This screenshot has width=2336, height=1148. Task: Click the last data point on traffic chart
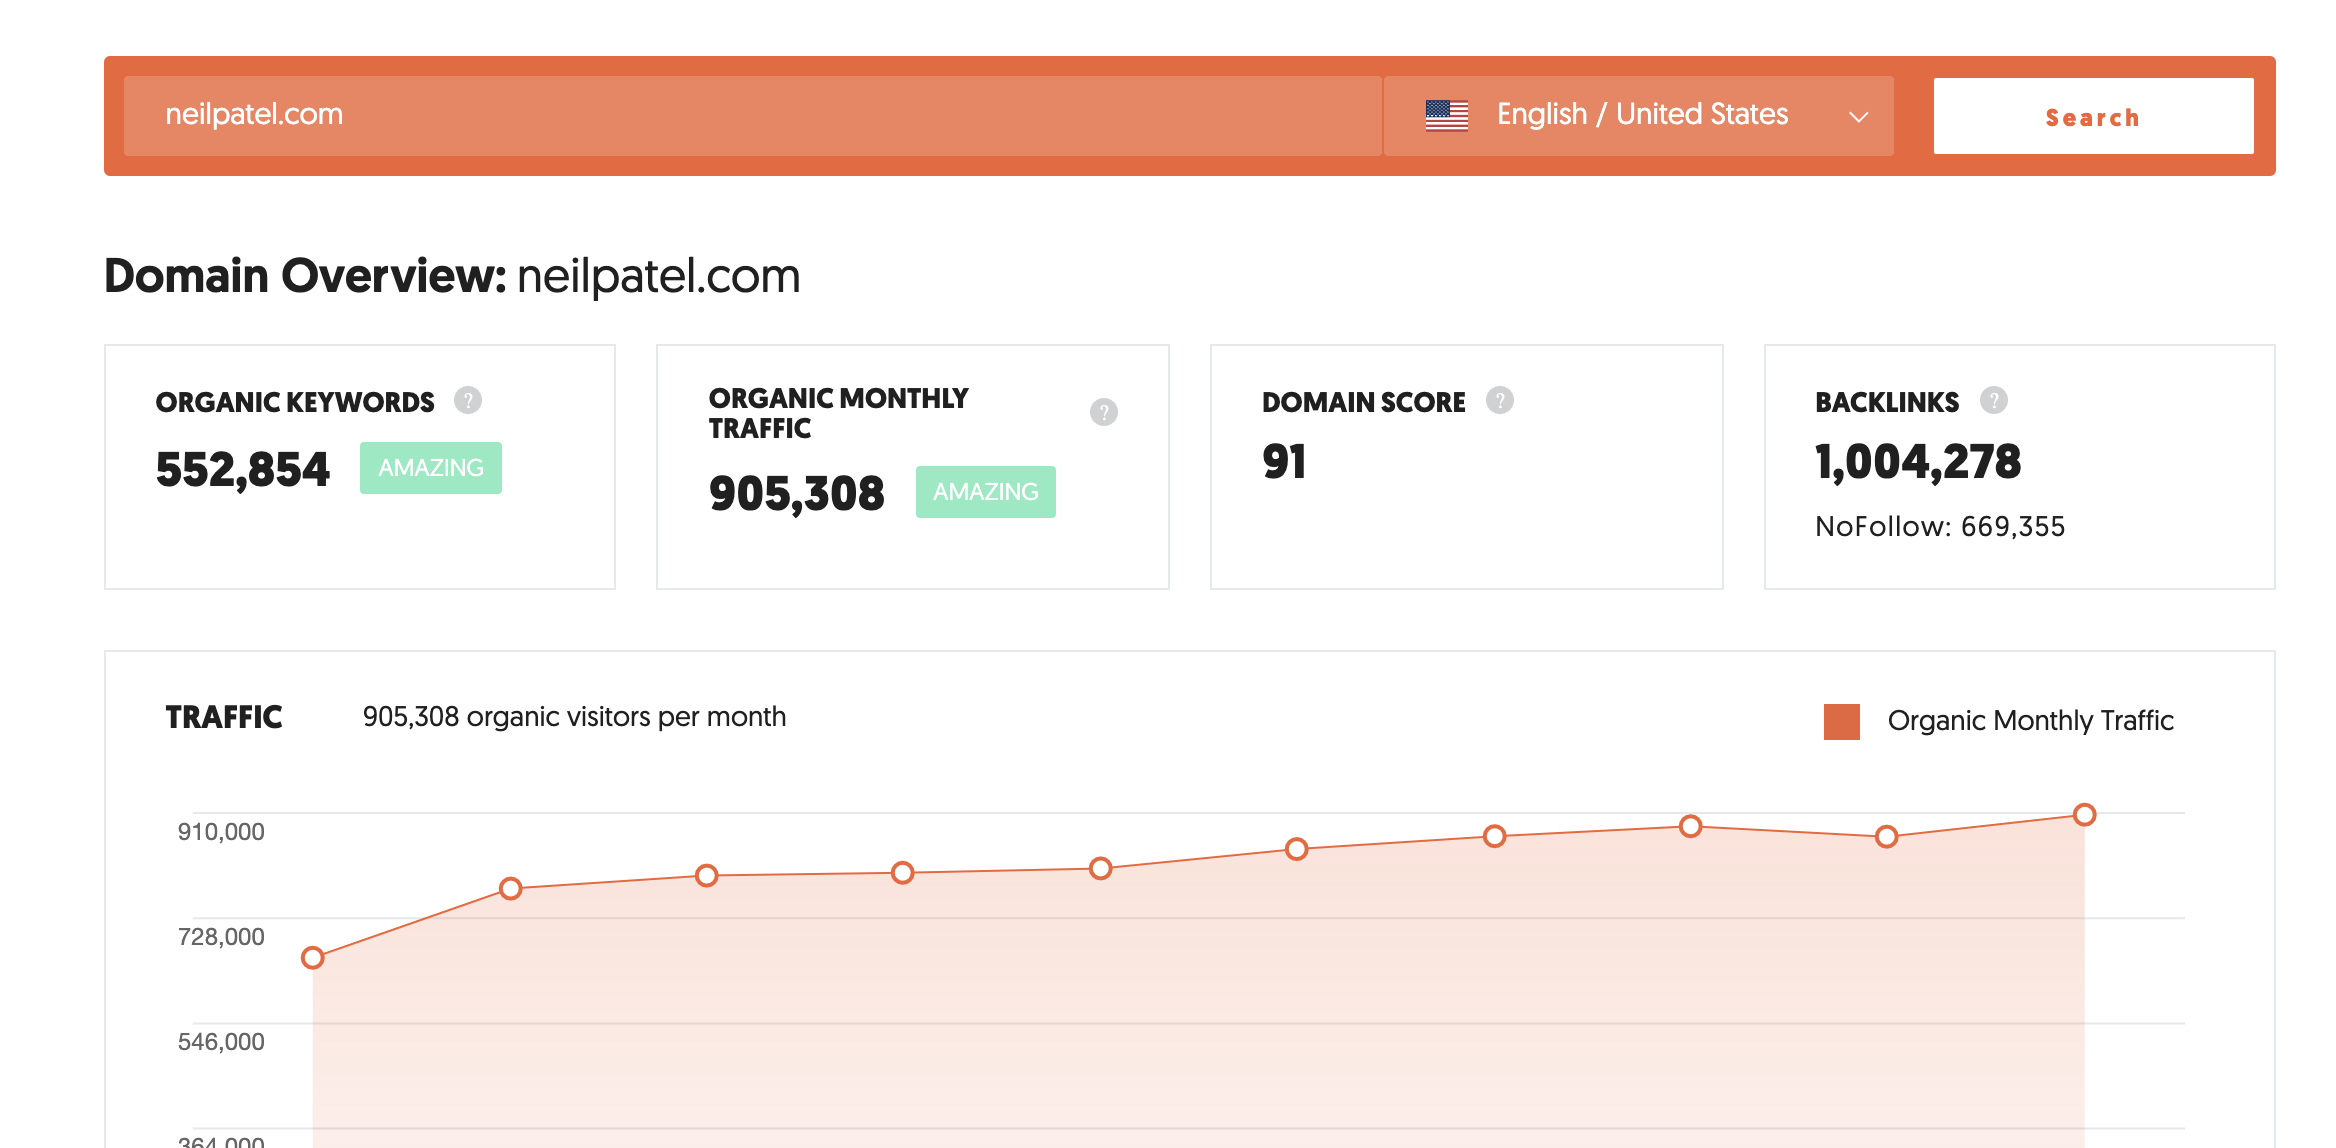point(2085,815)
